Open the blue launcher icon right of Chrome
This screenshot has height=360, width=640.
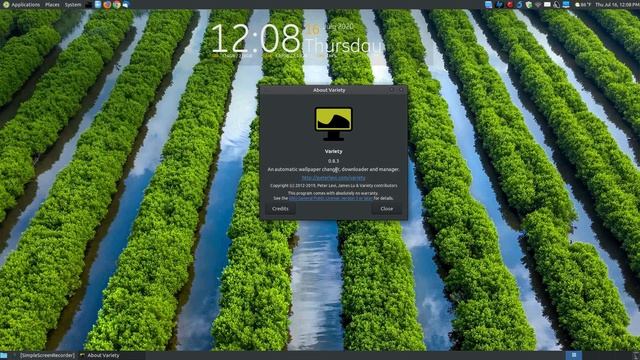[126, 4]
